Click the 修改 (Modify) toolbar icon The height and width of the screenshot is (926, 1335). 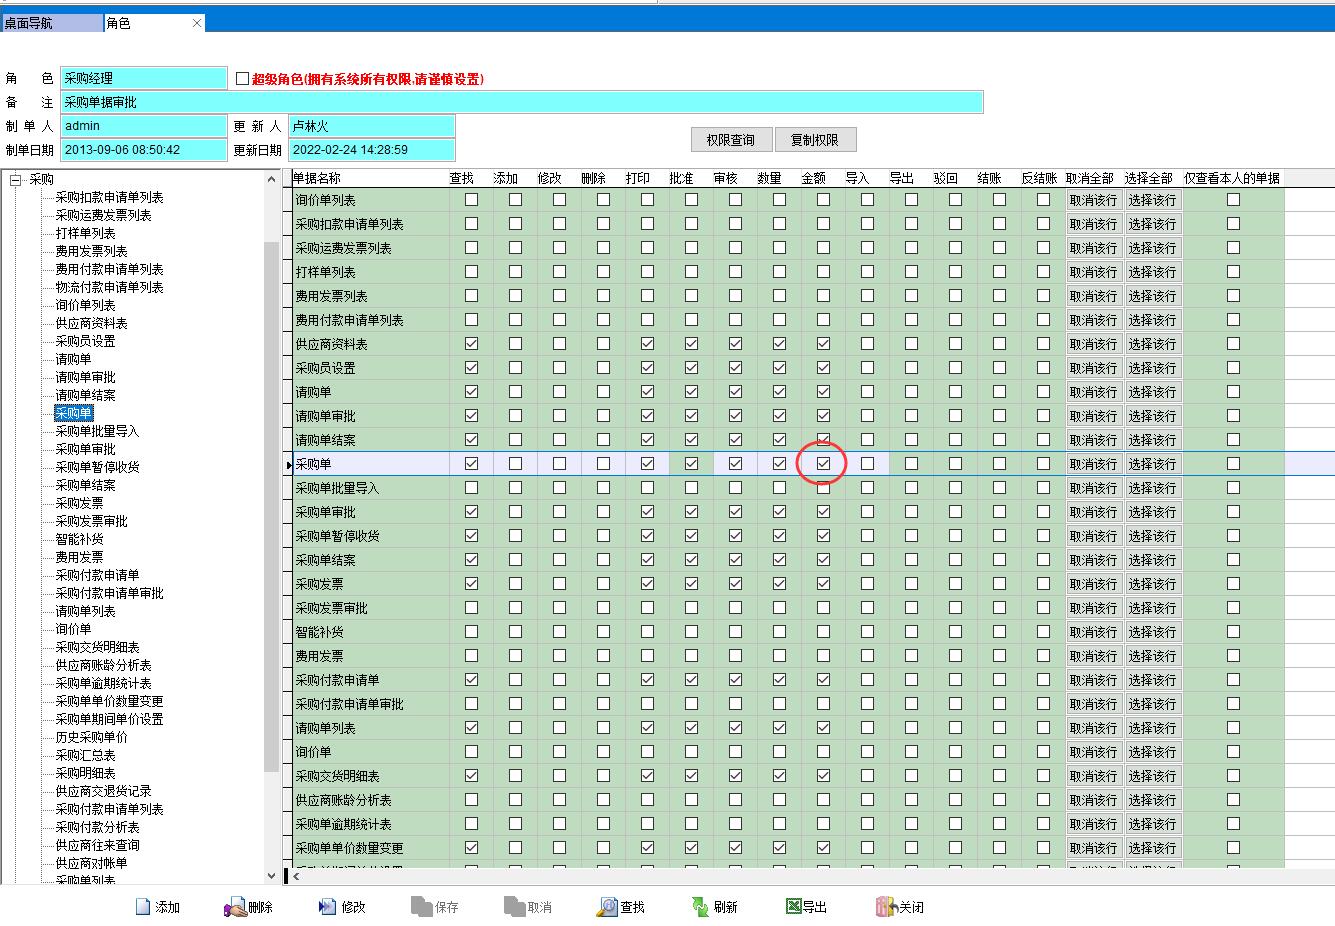[328, 907]
